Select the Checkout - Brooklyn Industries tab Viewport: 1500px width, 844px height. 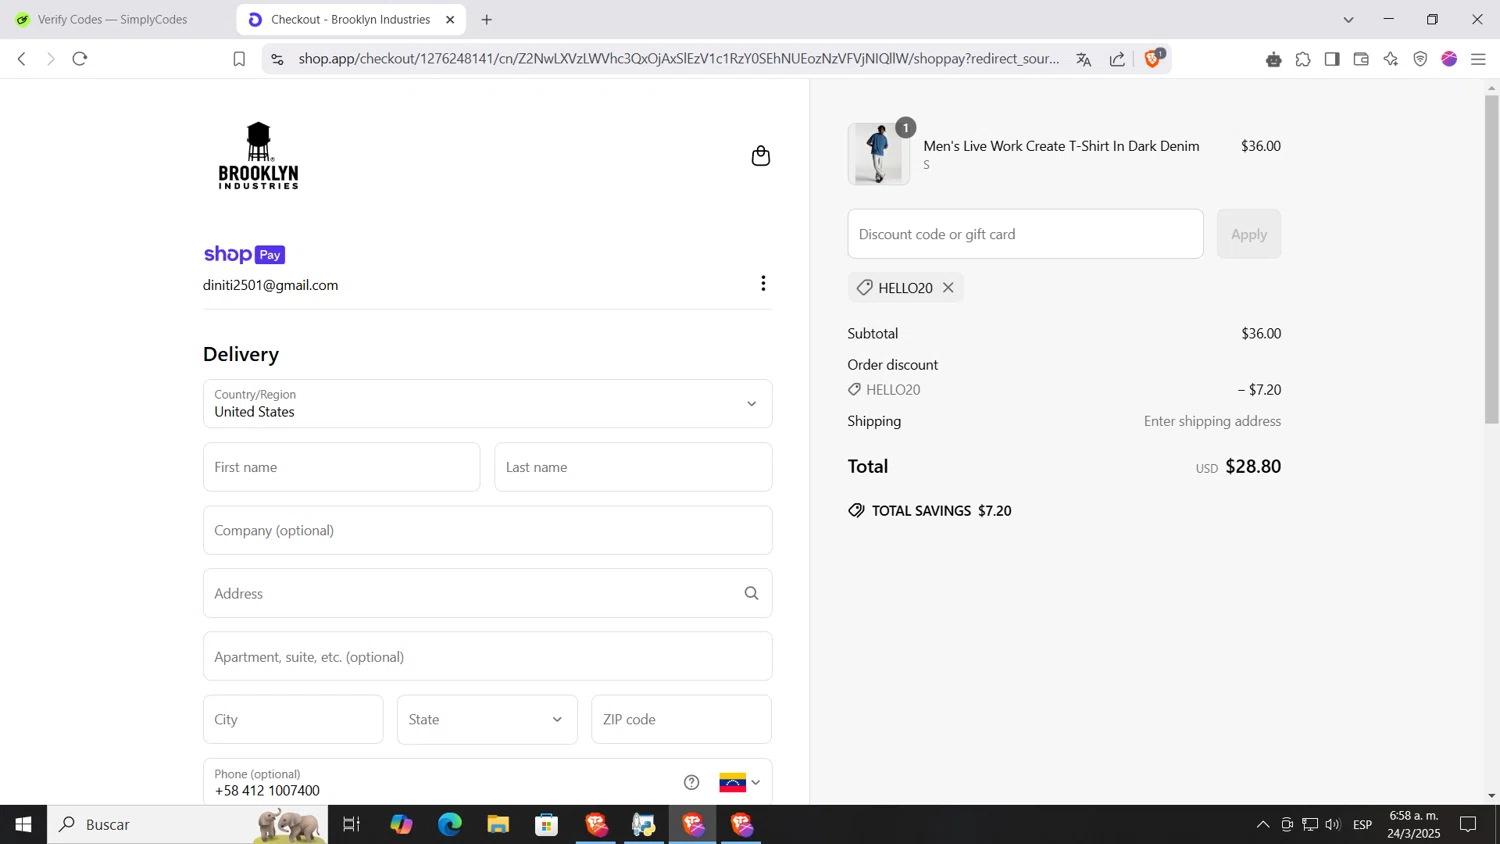click(349, 19)
